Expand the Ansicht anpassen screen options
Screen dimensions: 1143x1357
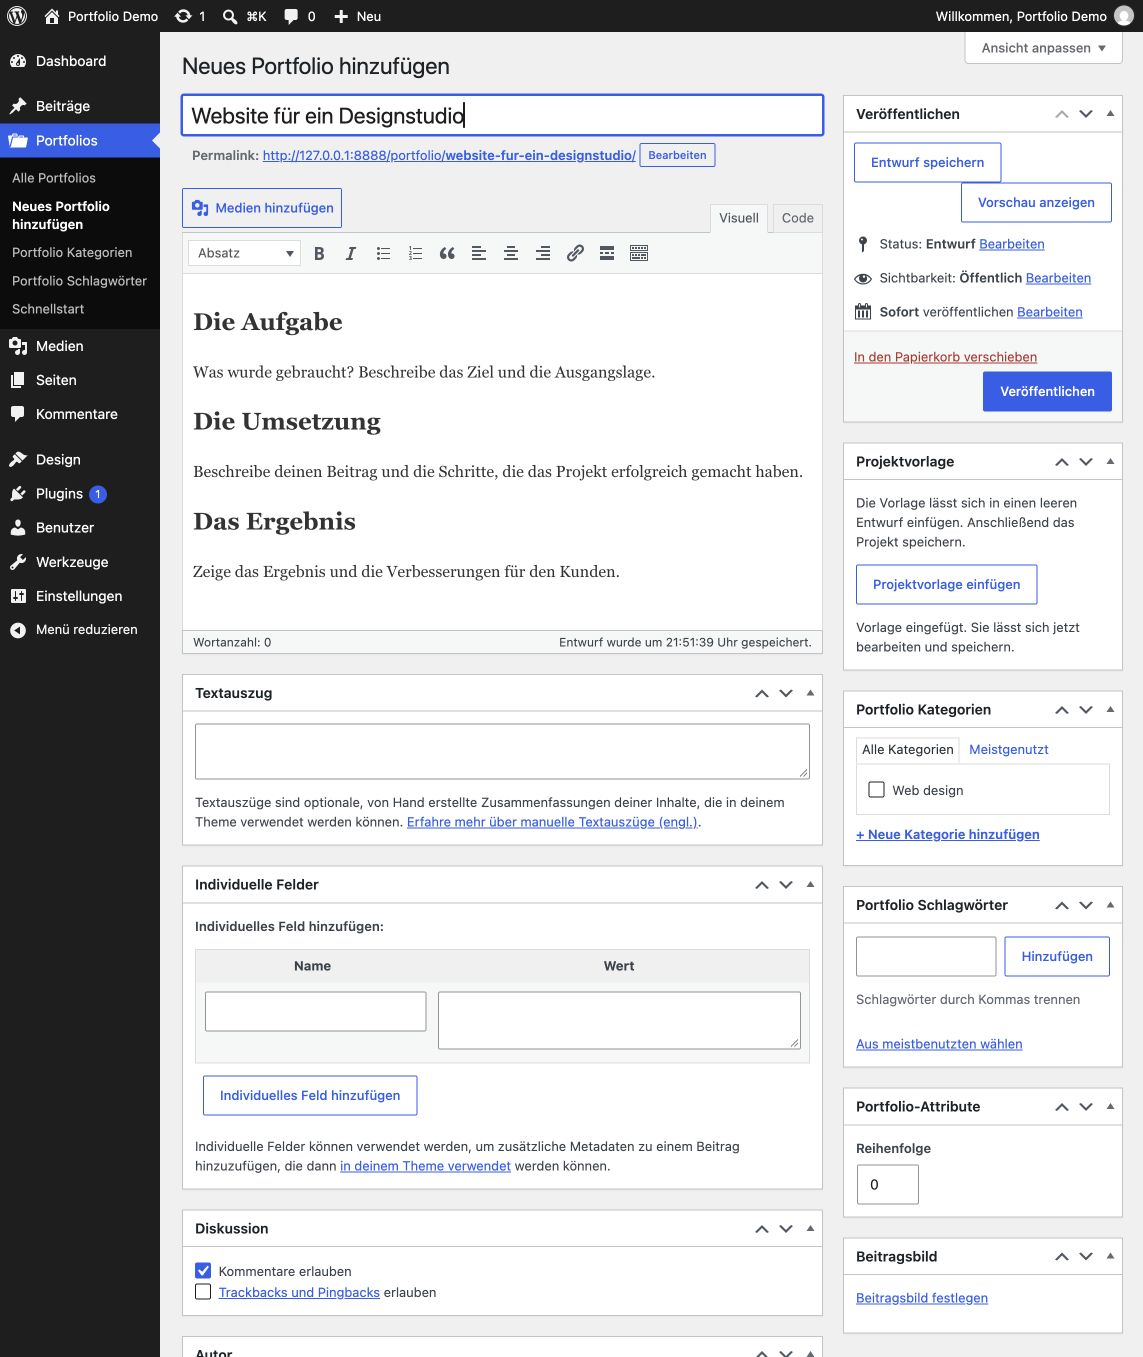pos(1044,48)
